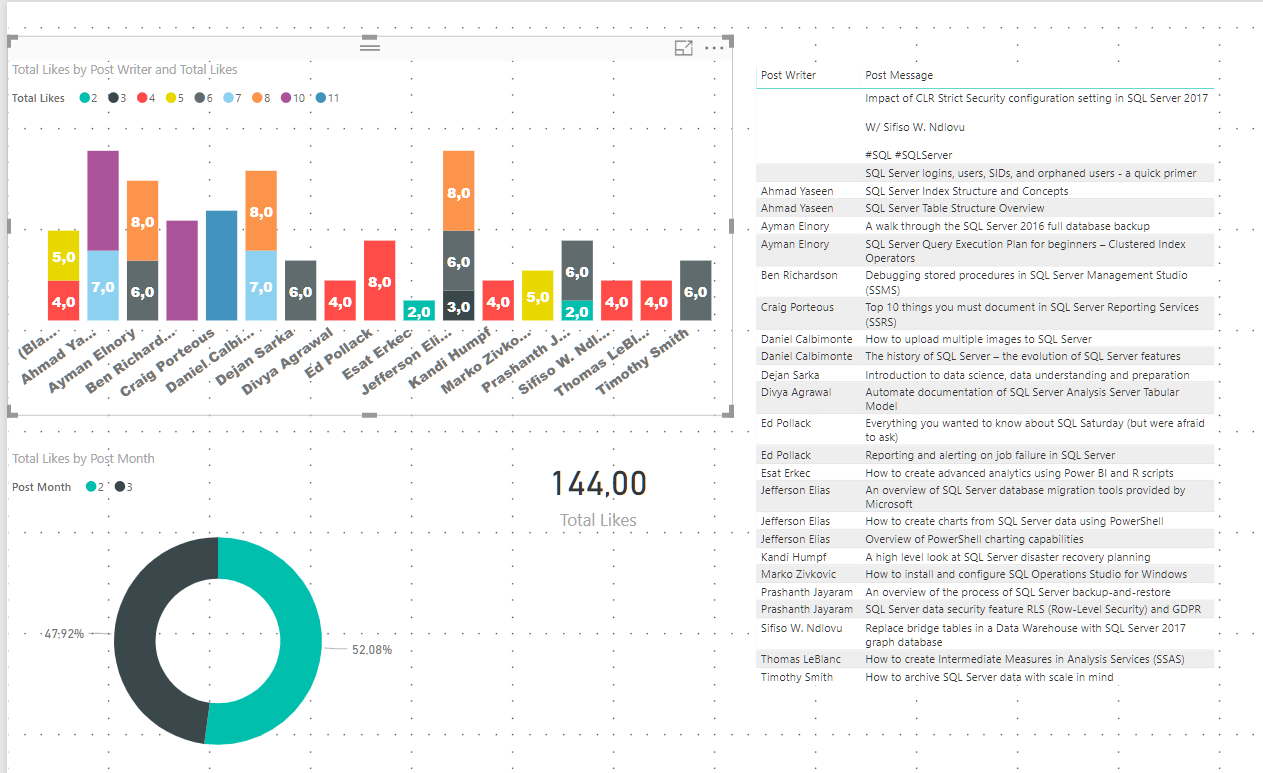This screenshot has width=1263, height=773.
Task: Select the teal Post Month 2 legend marker
Action: [91, 487]
